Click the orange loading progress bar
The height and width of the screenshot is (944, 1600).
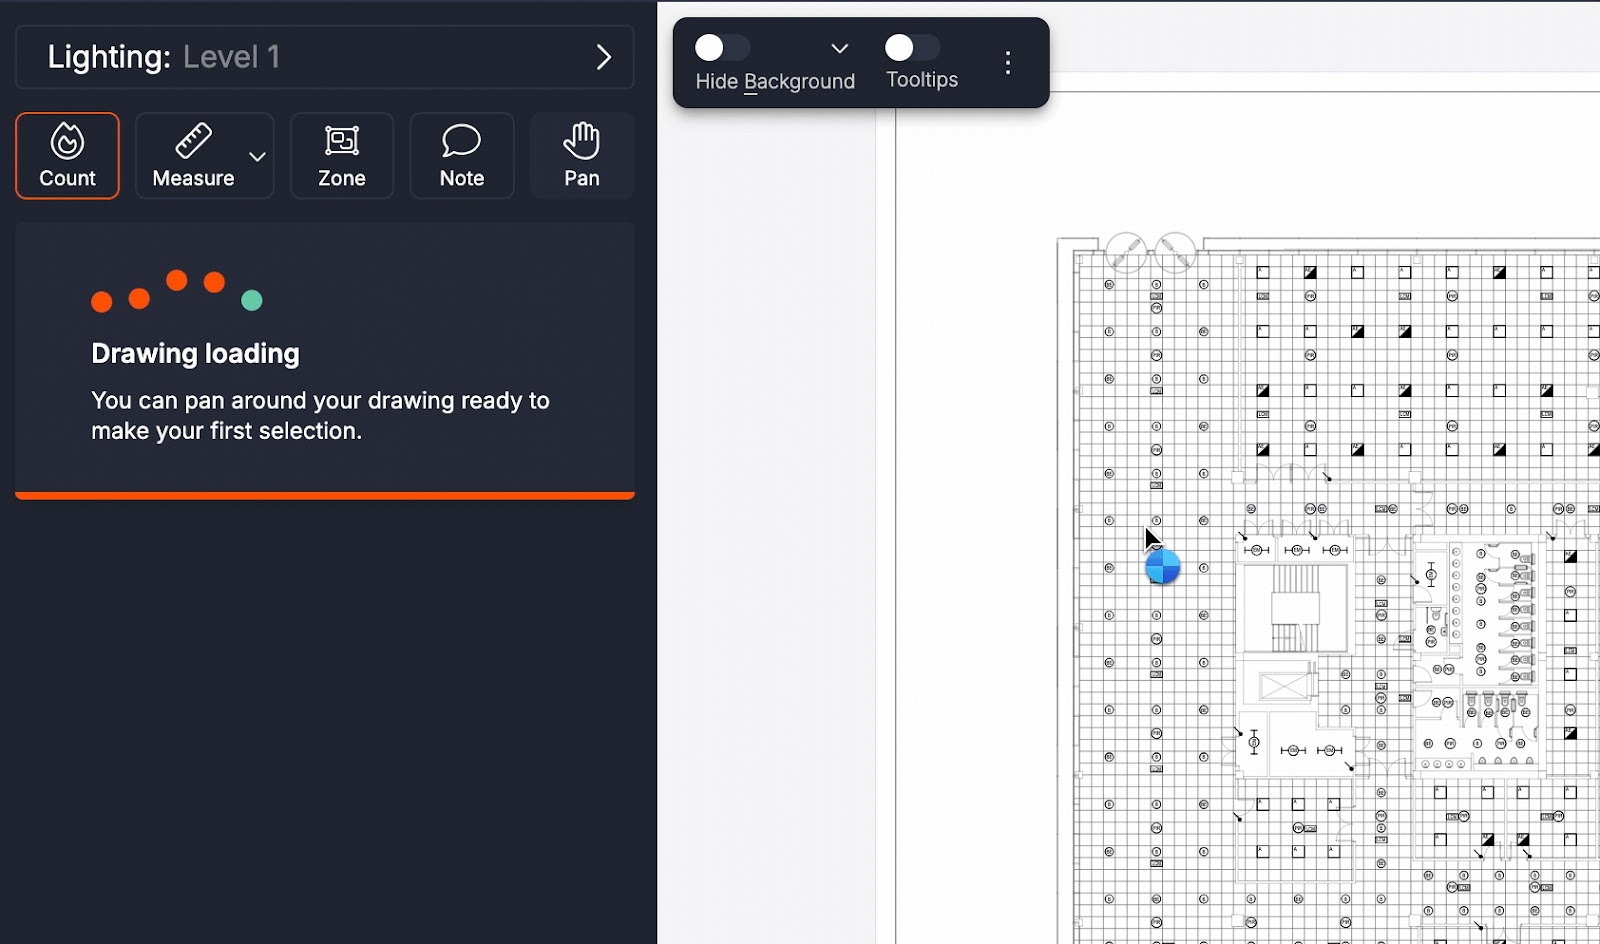point(325,495)
